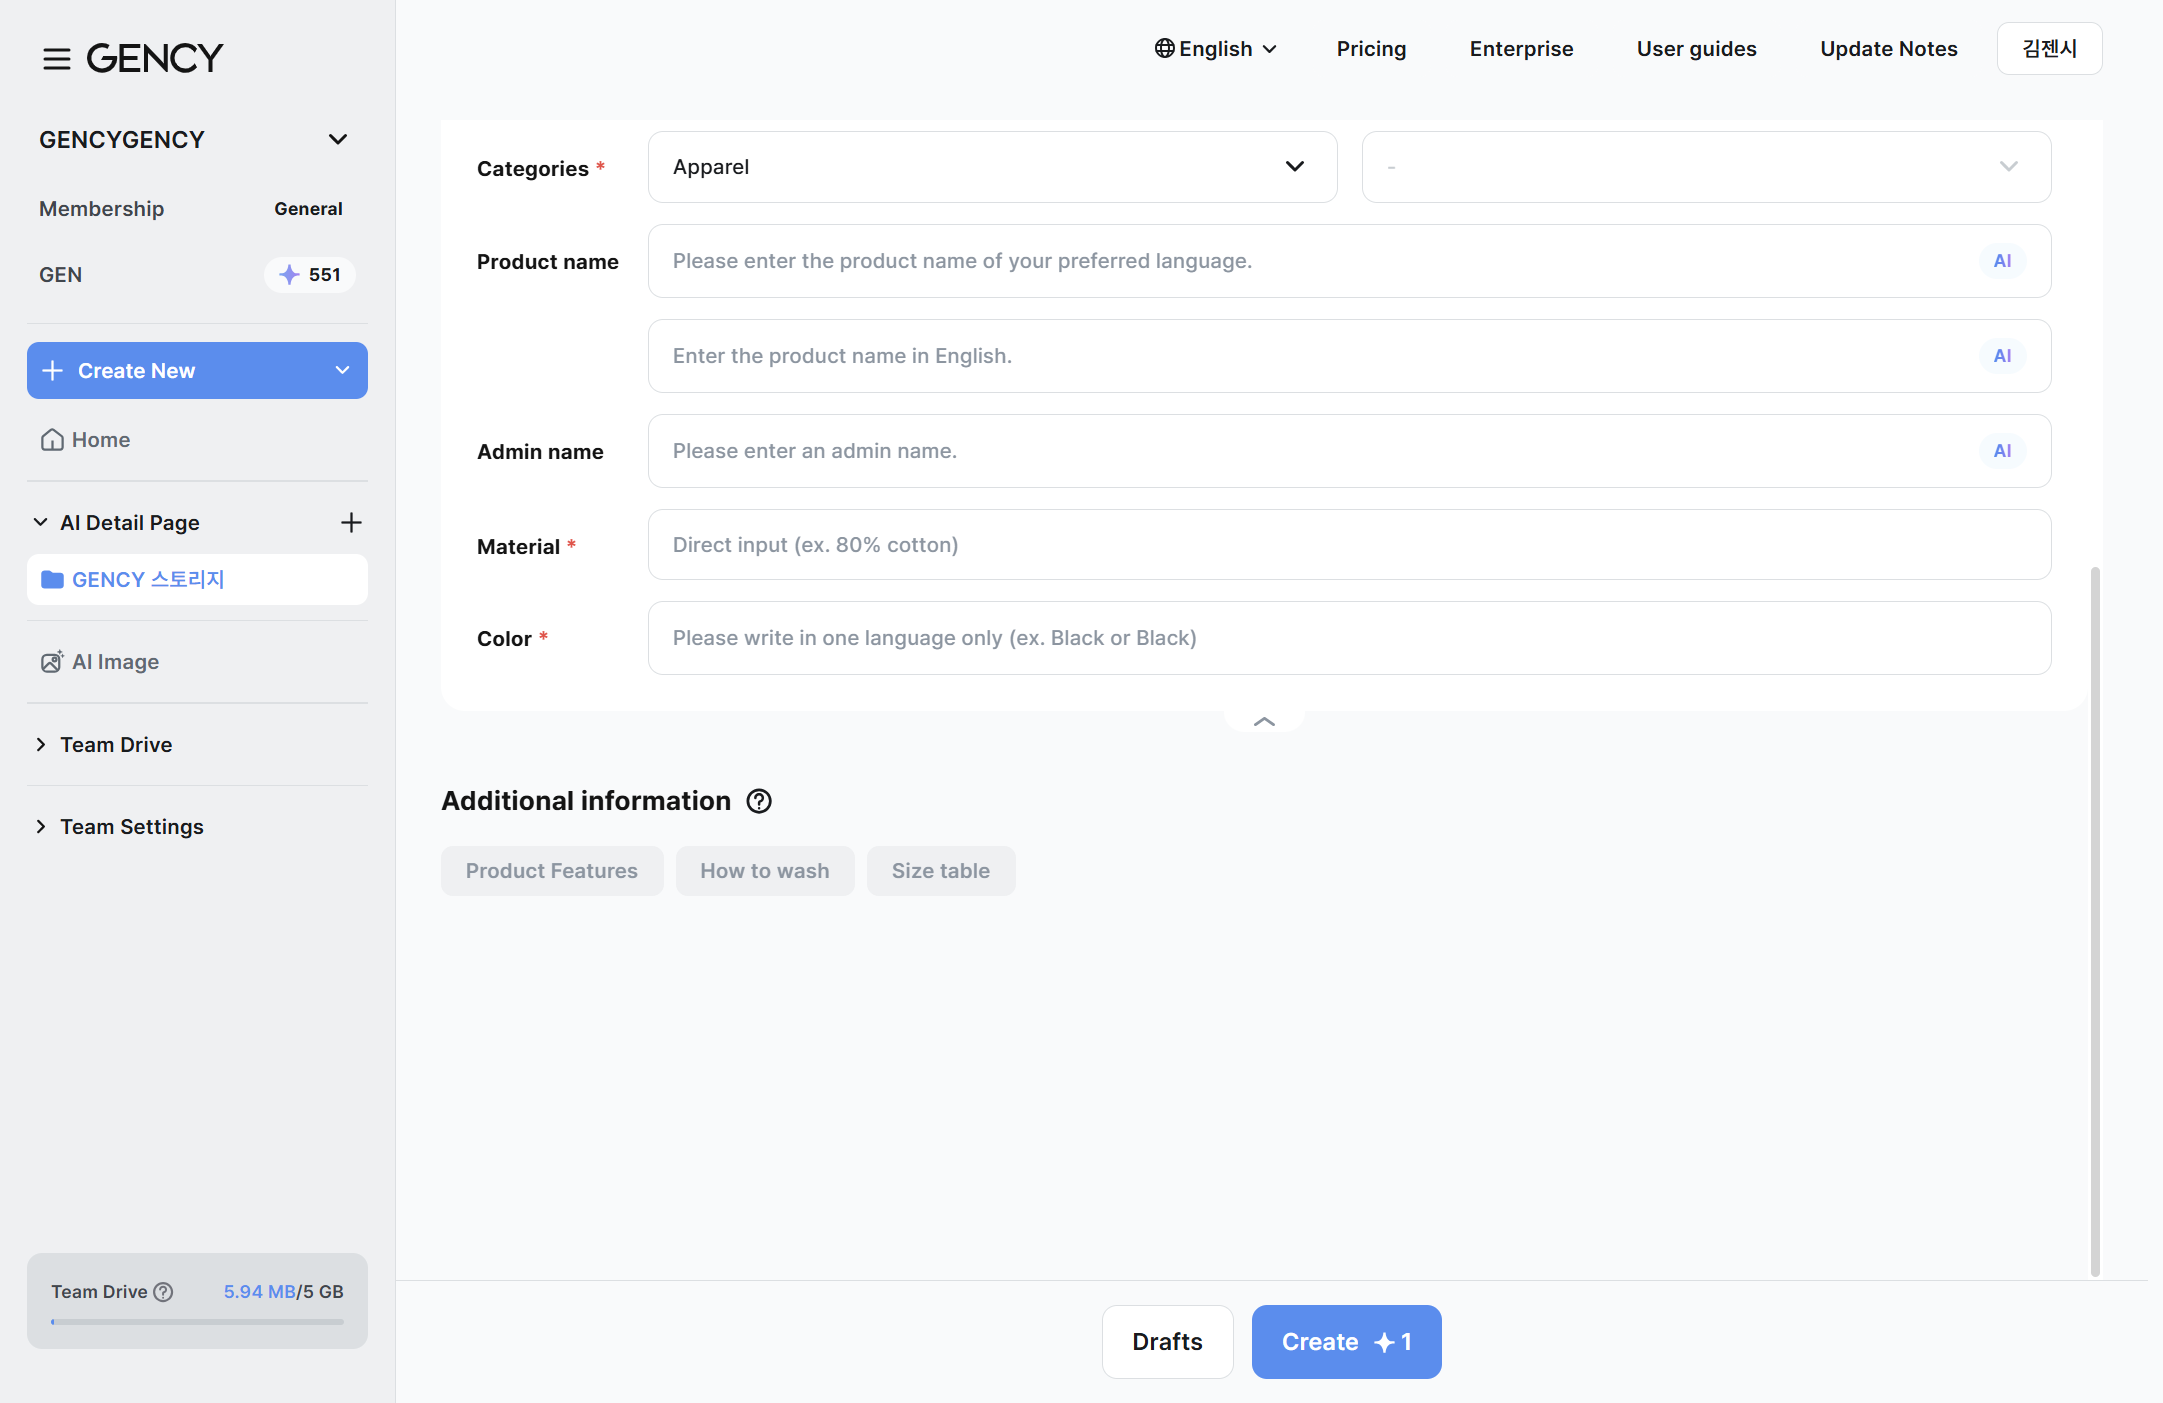Select the How to wash chip
The height and width of the screenshot is (1403, 2163).
[765, 871]
